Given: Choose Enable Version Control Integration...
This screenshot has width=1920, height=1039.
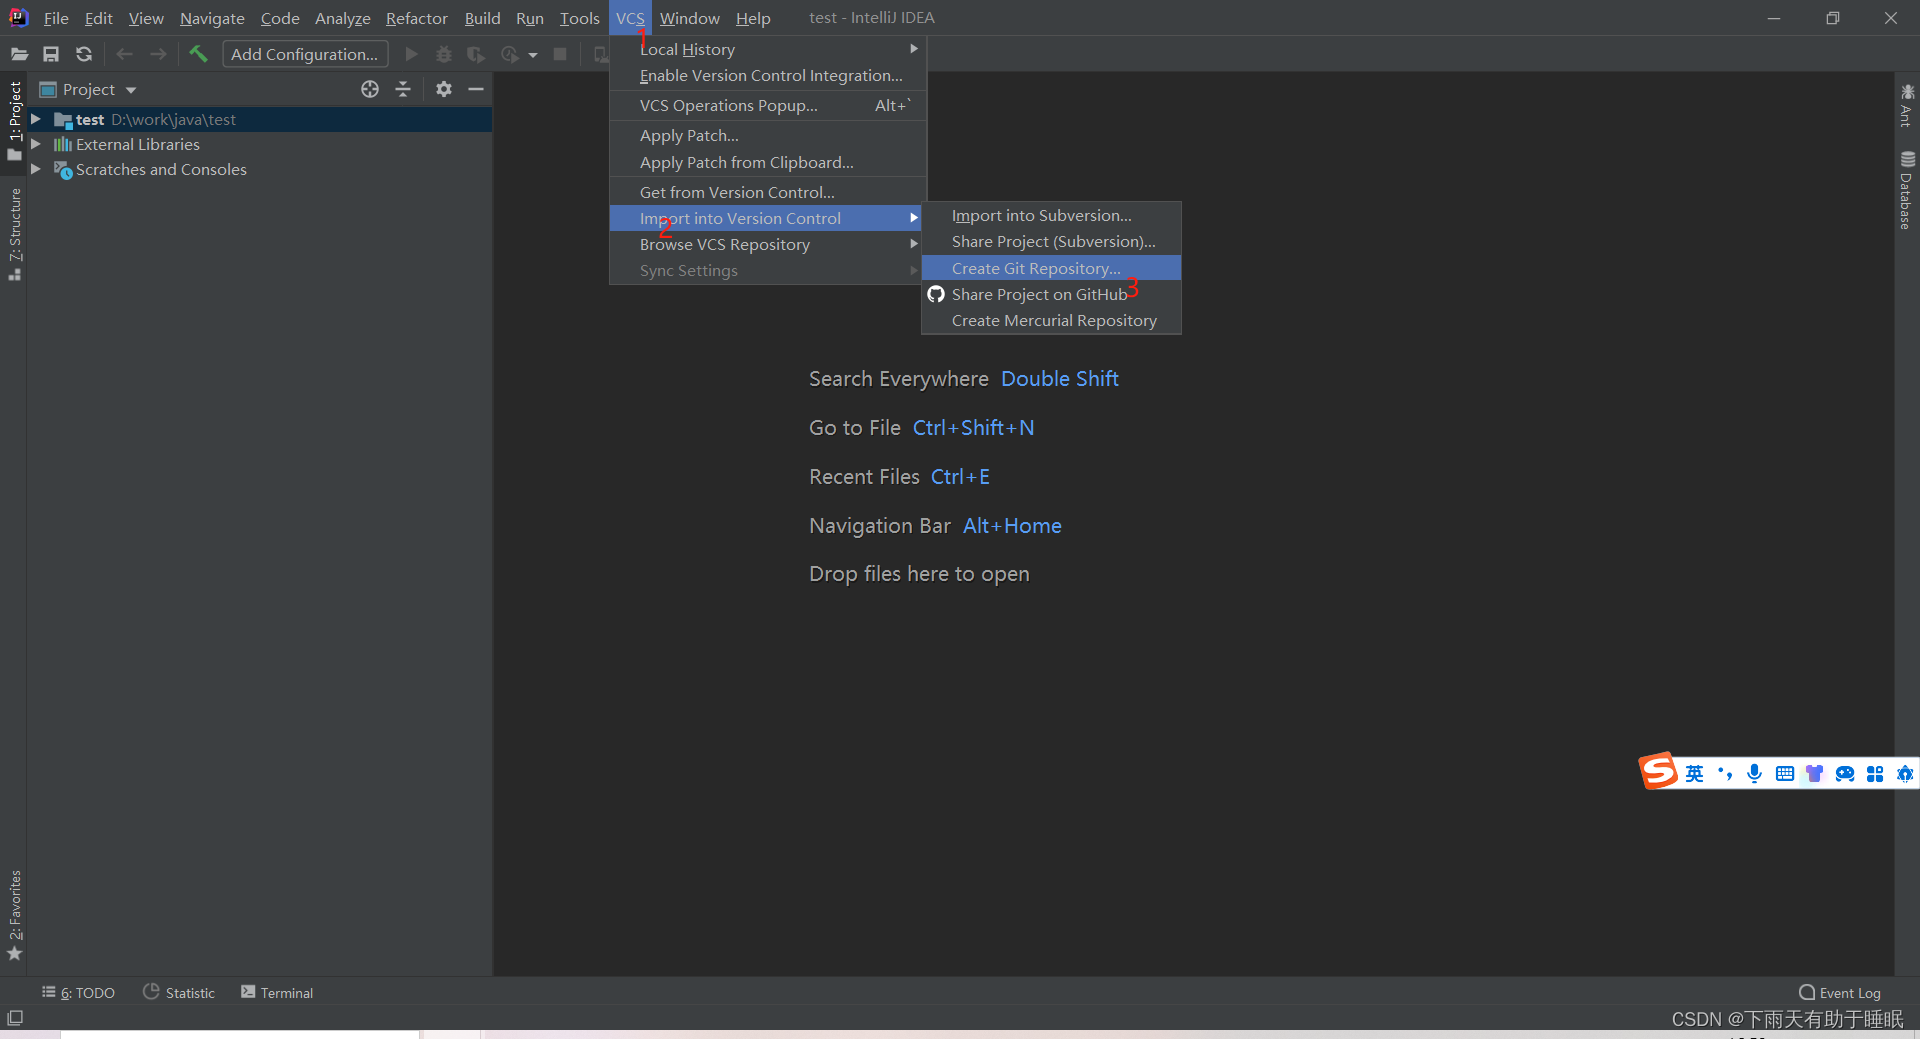Looking at the screenshot, I should click(x=768, y=75).
